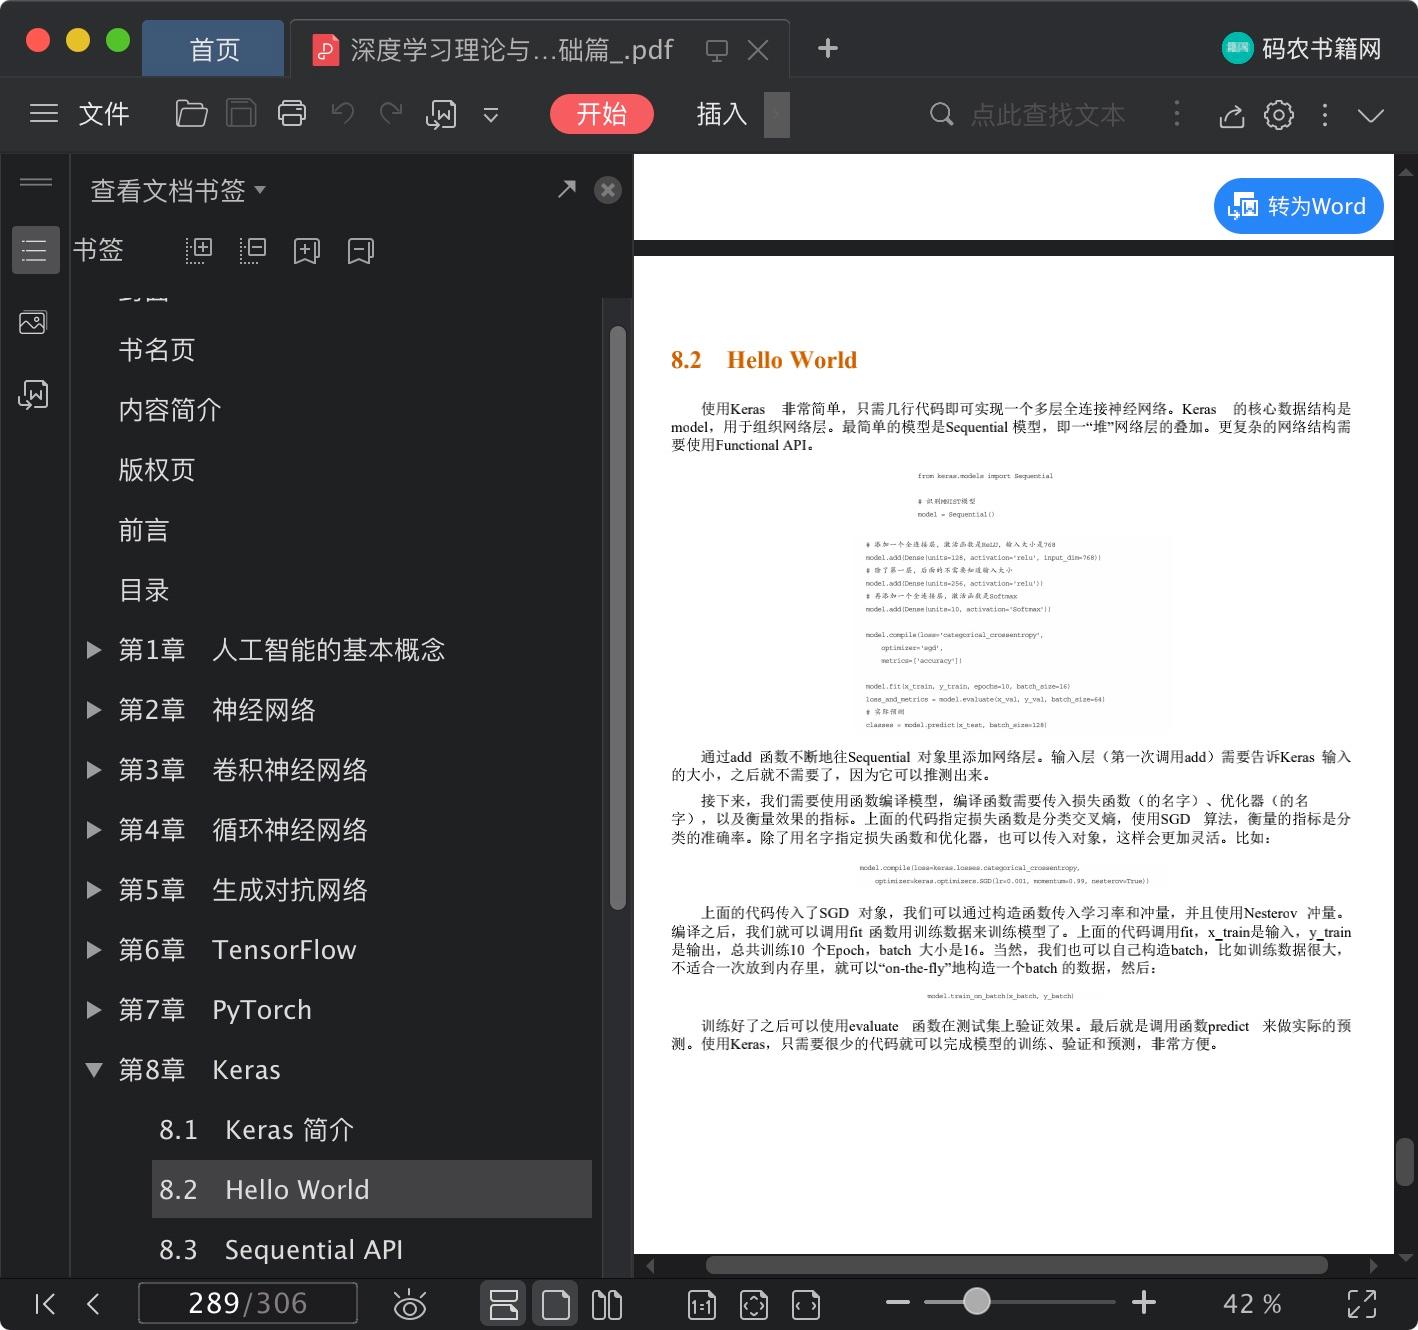Click the open folder icon

[191, 114]
